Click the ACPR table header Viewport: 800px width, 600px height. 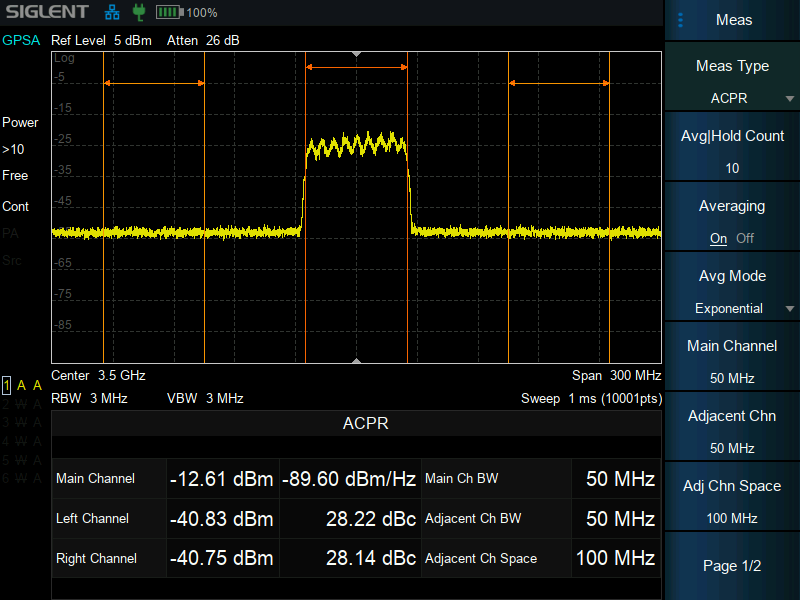365,423
